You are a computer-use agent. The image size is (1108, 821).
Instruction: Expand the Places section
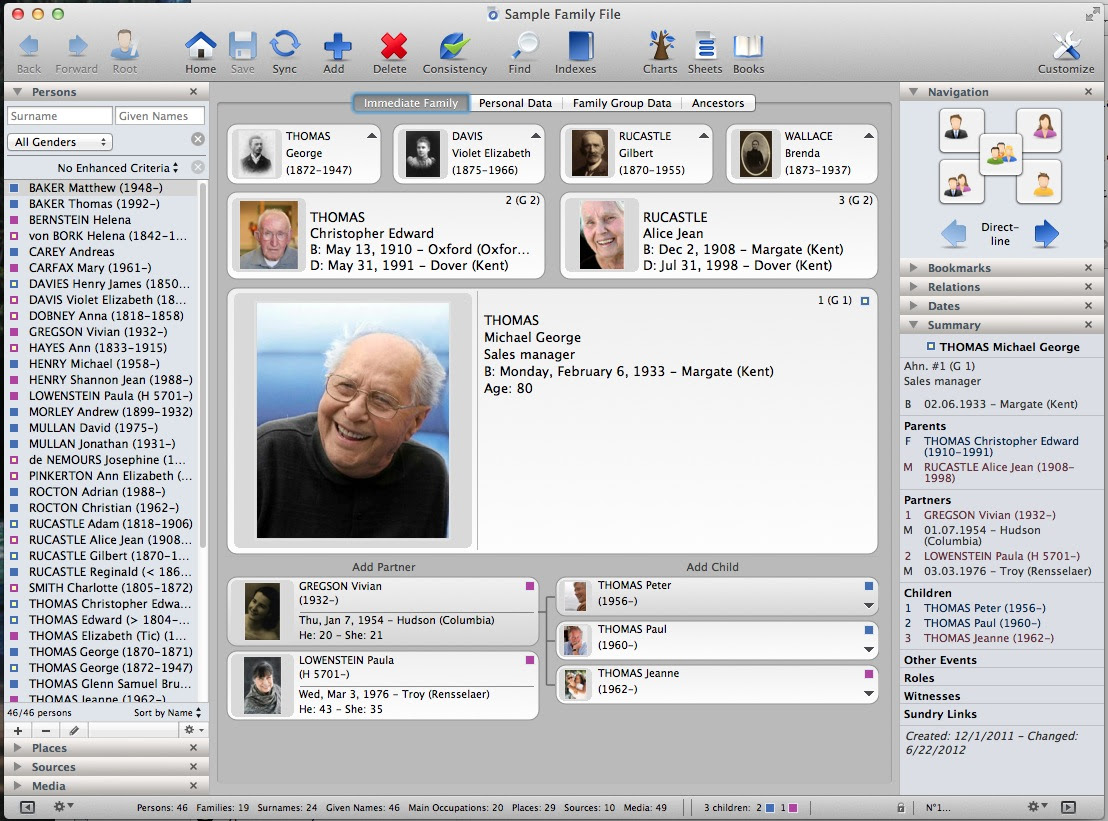pos(49,748)
